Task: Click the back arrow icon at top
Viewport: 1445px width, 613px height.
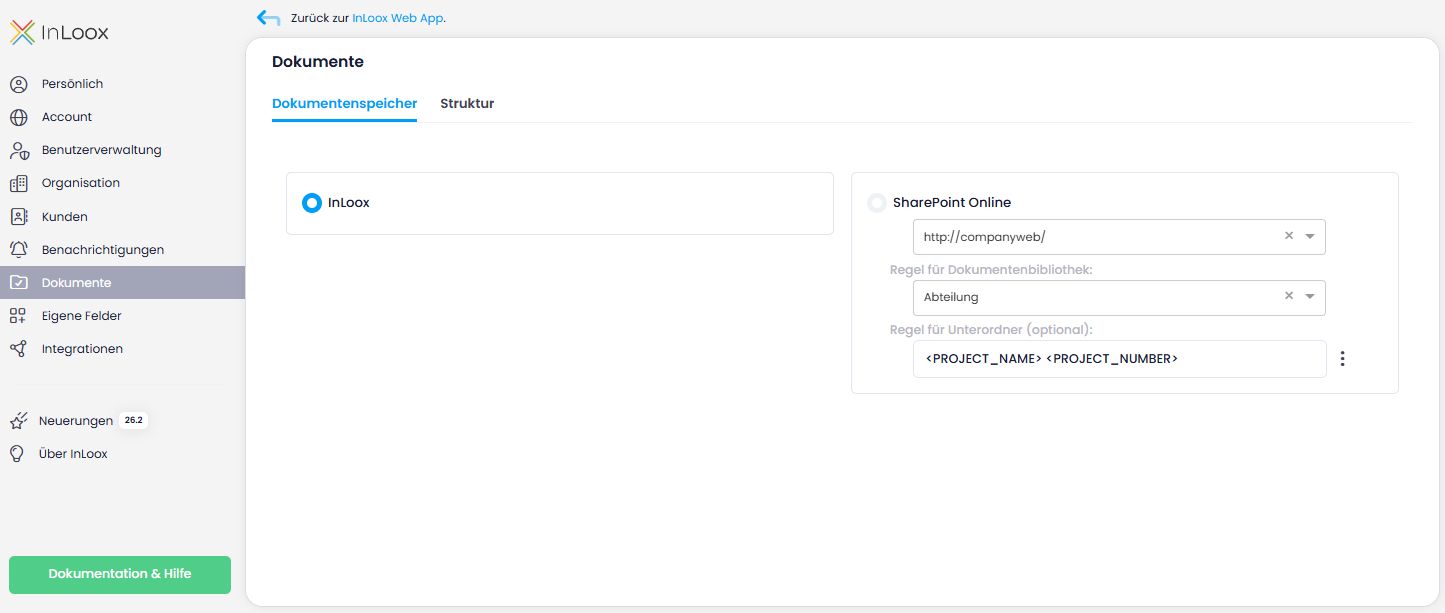Action: (268, 18)
